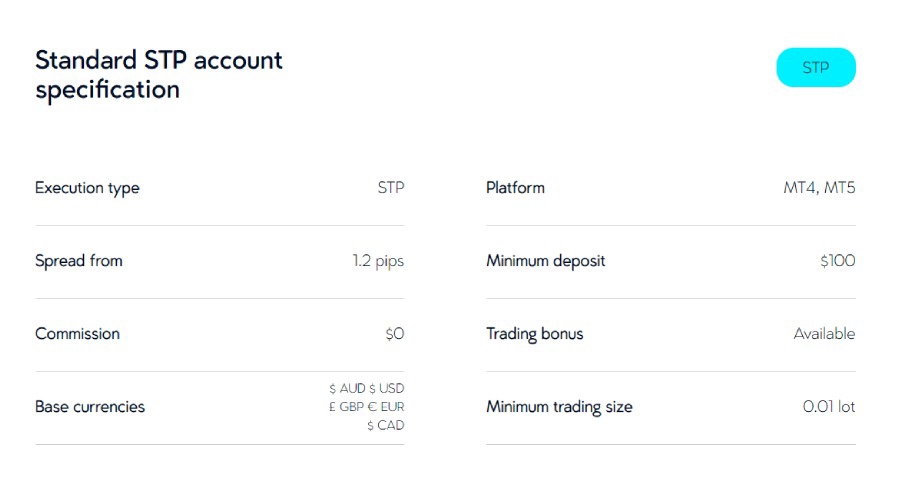Select the Spread from label
This screenshot has width=900, height=500.
click(x=79, y=261)
